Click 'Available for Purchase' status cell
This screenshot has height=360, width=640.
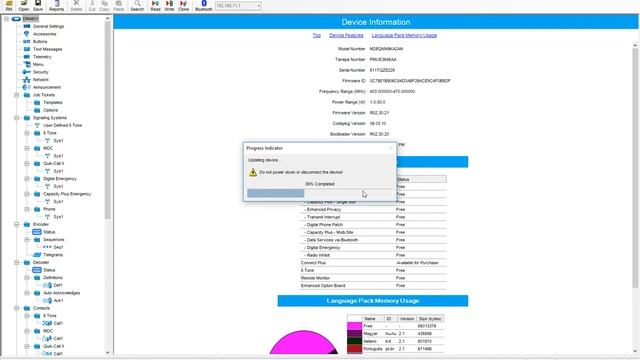pyautogui.click(x=417, y=263)
